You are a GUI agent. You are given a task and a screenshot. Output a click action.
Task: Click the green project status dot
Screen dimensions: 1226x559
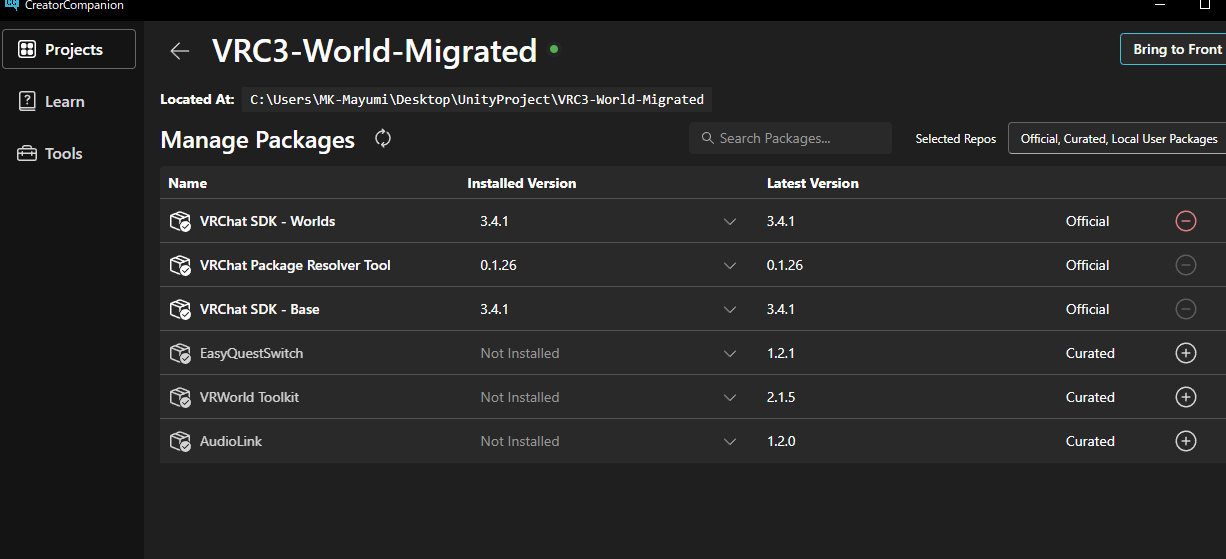click(554, 48)
